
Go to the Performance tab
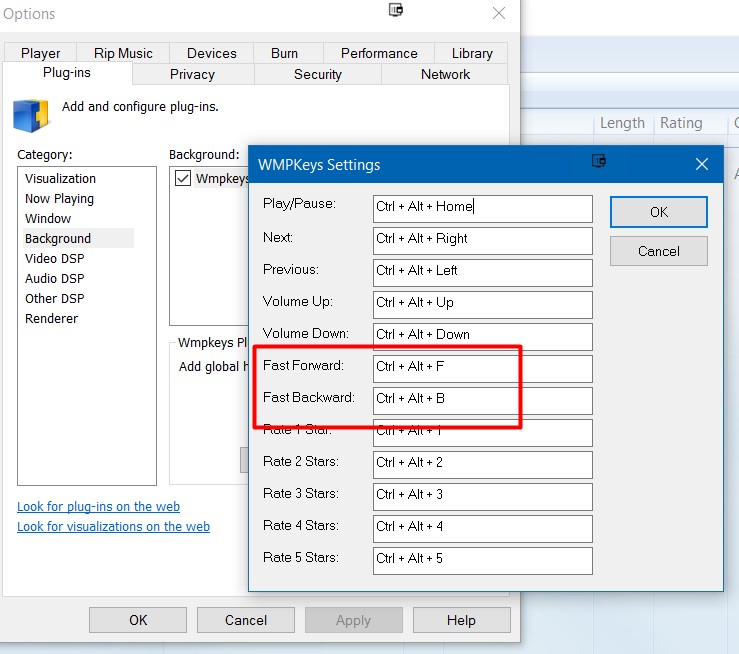pos(379,53)
